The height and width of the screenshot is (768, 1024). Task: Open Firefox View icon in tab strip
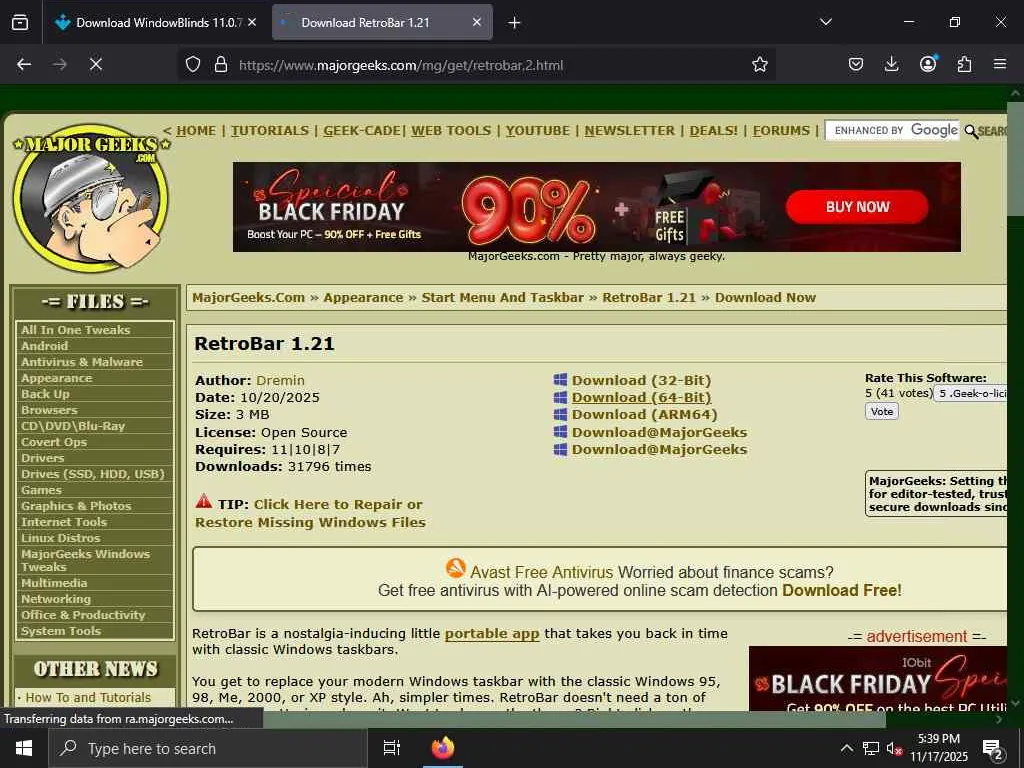click(20, 22)
